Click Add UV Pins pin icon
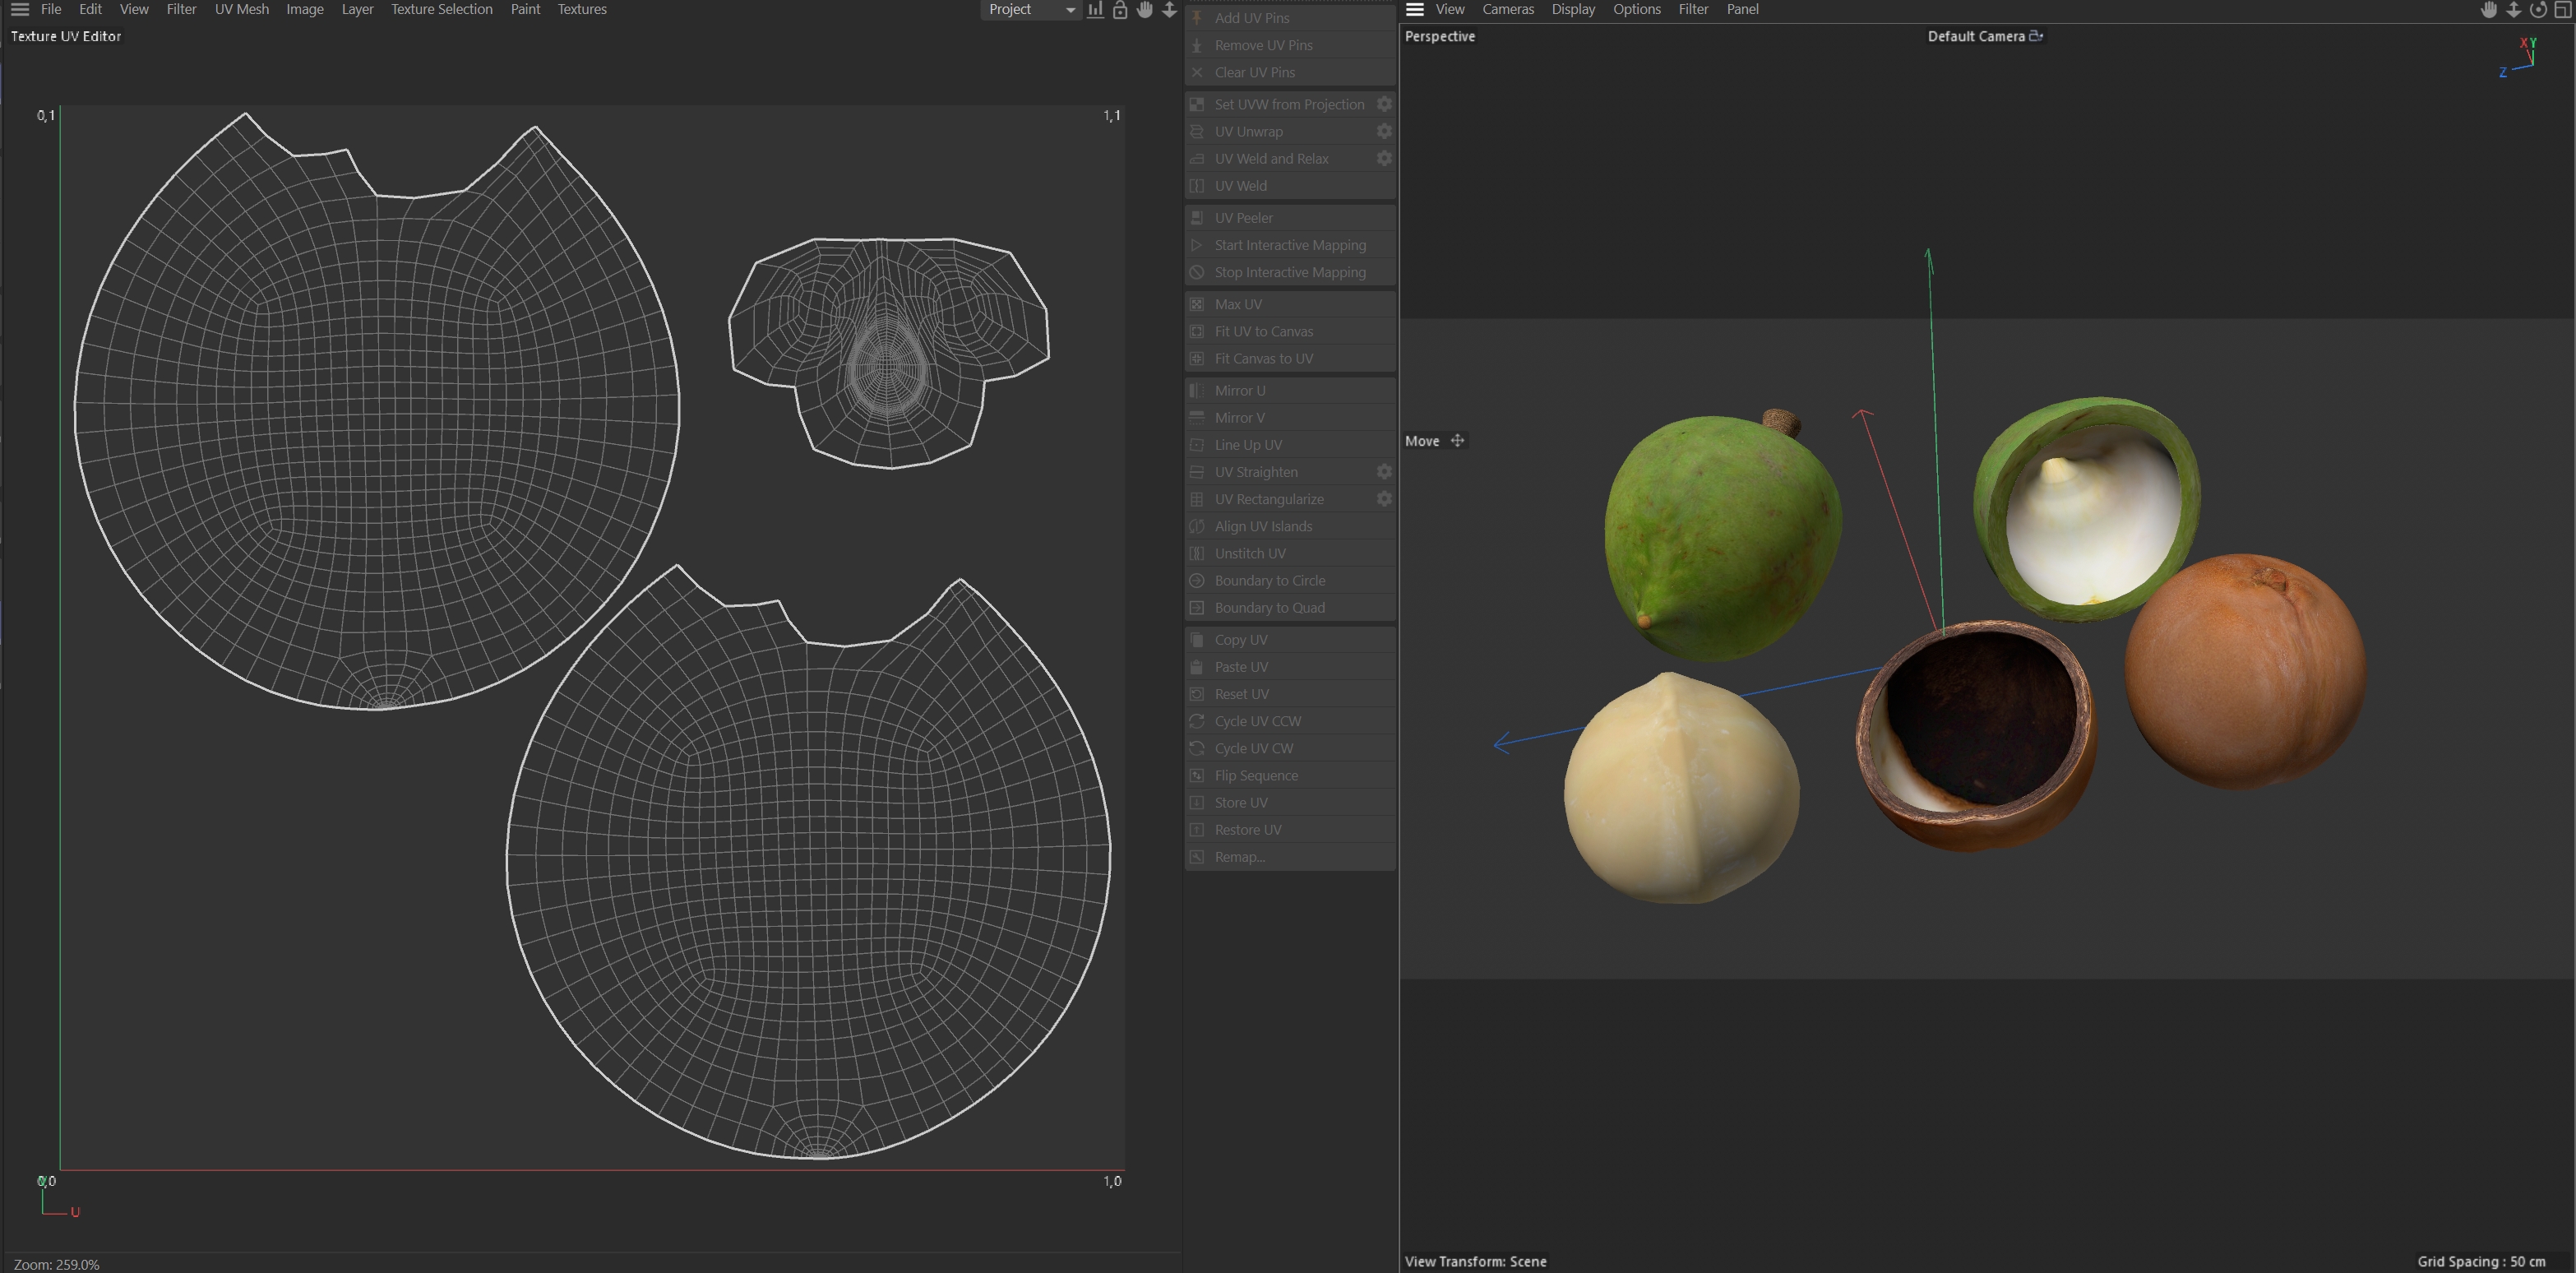Screen dimensions: 2576x1273 pyautogui.click(x=1197, y=18)
